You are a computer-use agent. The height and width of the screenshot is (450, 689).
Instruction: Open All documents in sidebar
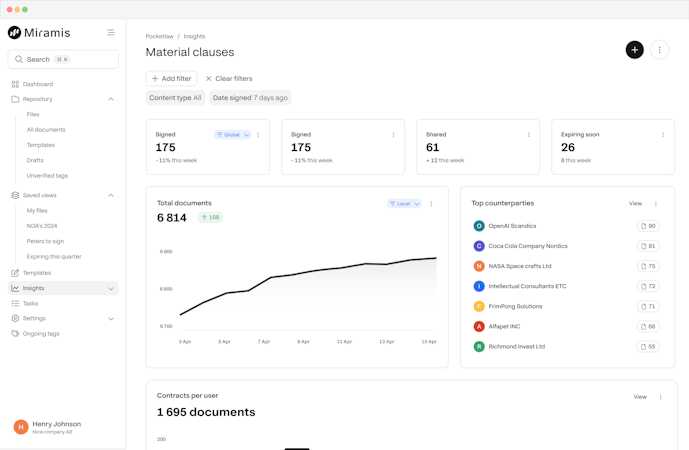[46, 130]
